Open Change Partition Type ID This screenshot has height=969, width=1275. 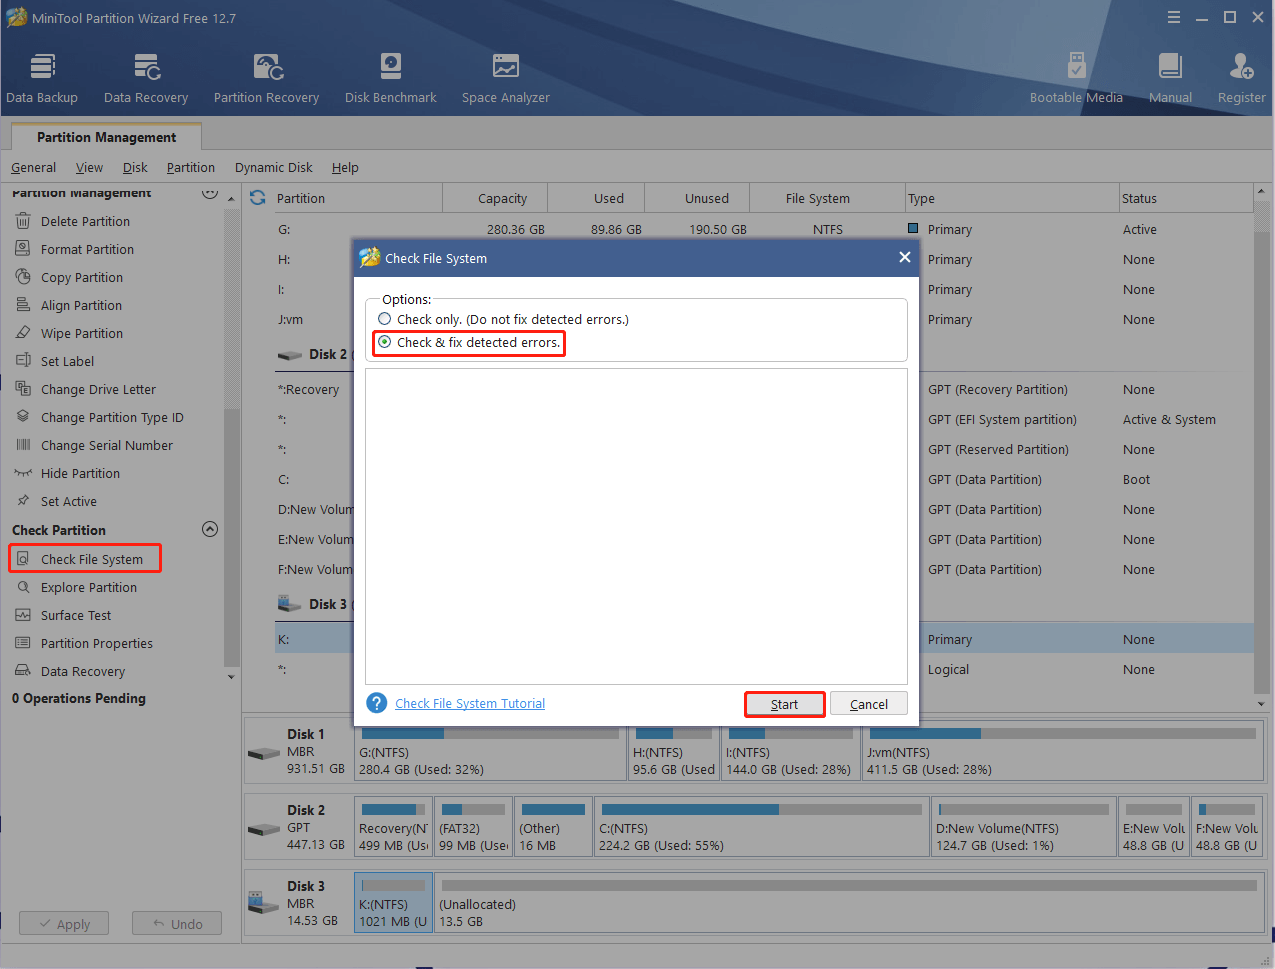(x=112, y=418)
